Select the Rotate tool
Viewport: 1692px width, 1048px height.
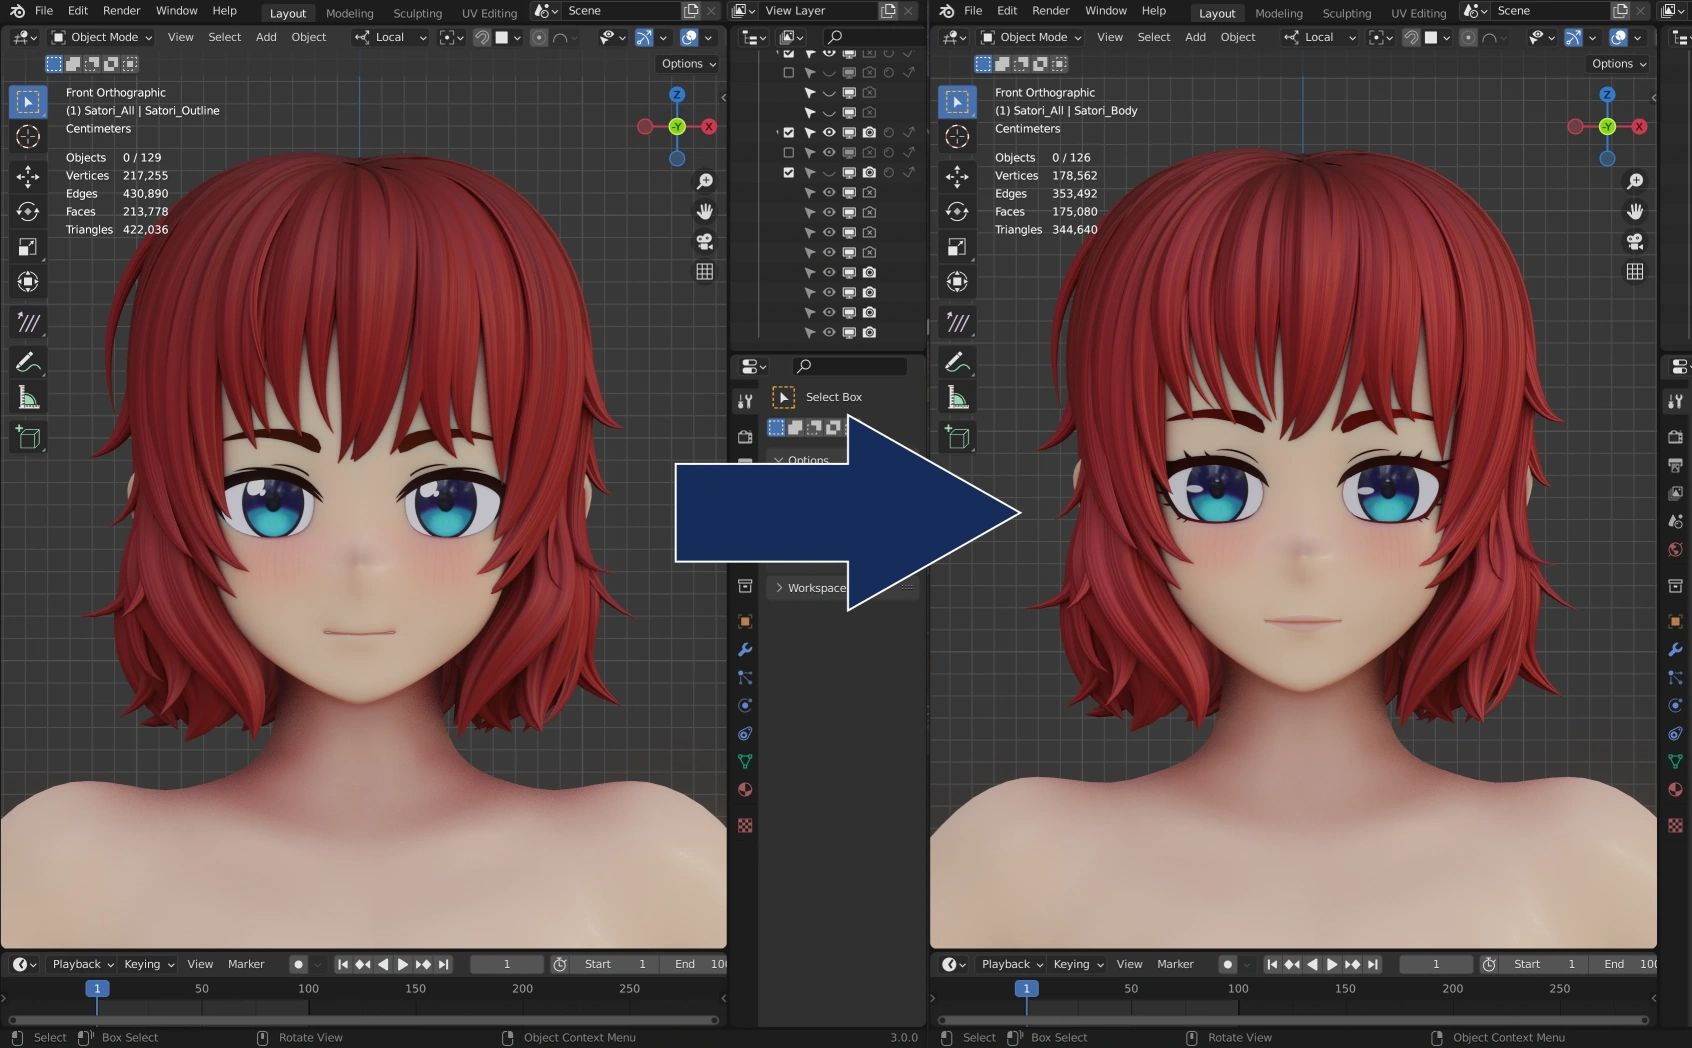[x=28, y=212]
